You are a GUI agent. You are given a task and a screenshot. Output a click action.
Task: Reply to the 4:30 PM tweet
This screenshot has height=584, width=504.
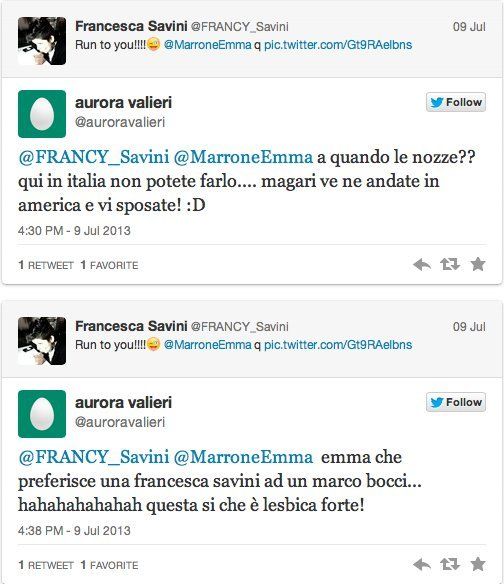(x=422, y=264)
